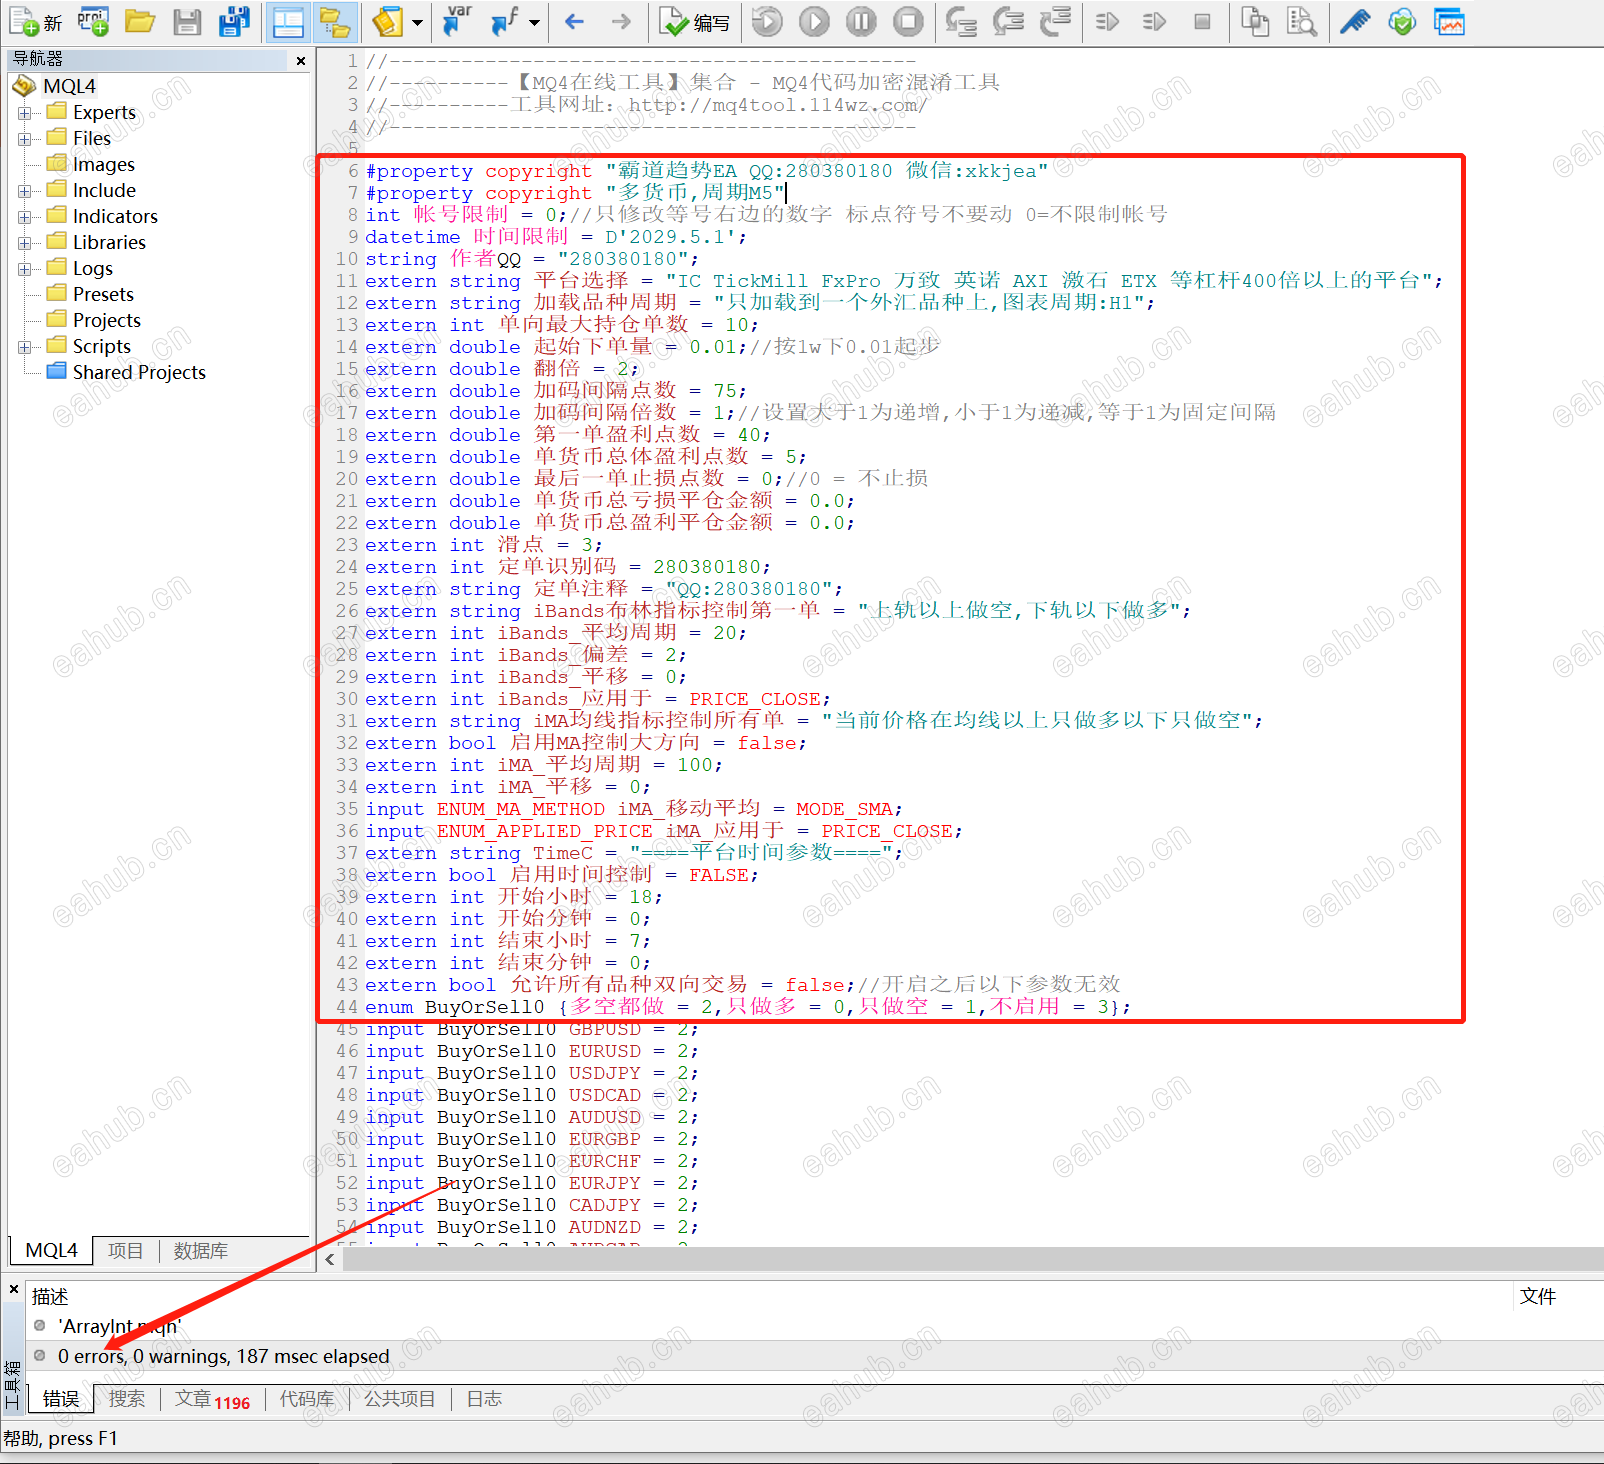Screen dimensions: 1604x1464
Task: Save all open files
Action: (234, 22)
